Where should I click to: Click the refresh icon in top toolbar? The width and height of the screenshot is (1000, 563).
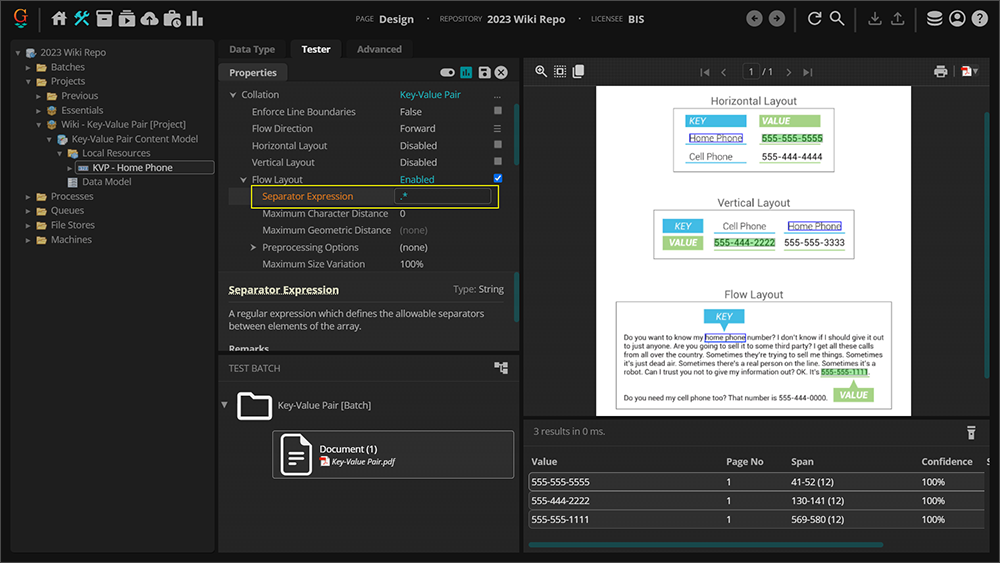click(x=814, y=18)
